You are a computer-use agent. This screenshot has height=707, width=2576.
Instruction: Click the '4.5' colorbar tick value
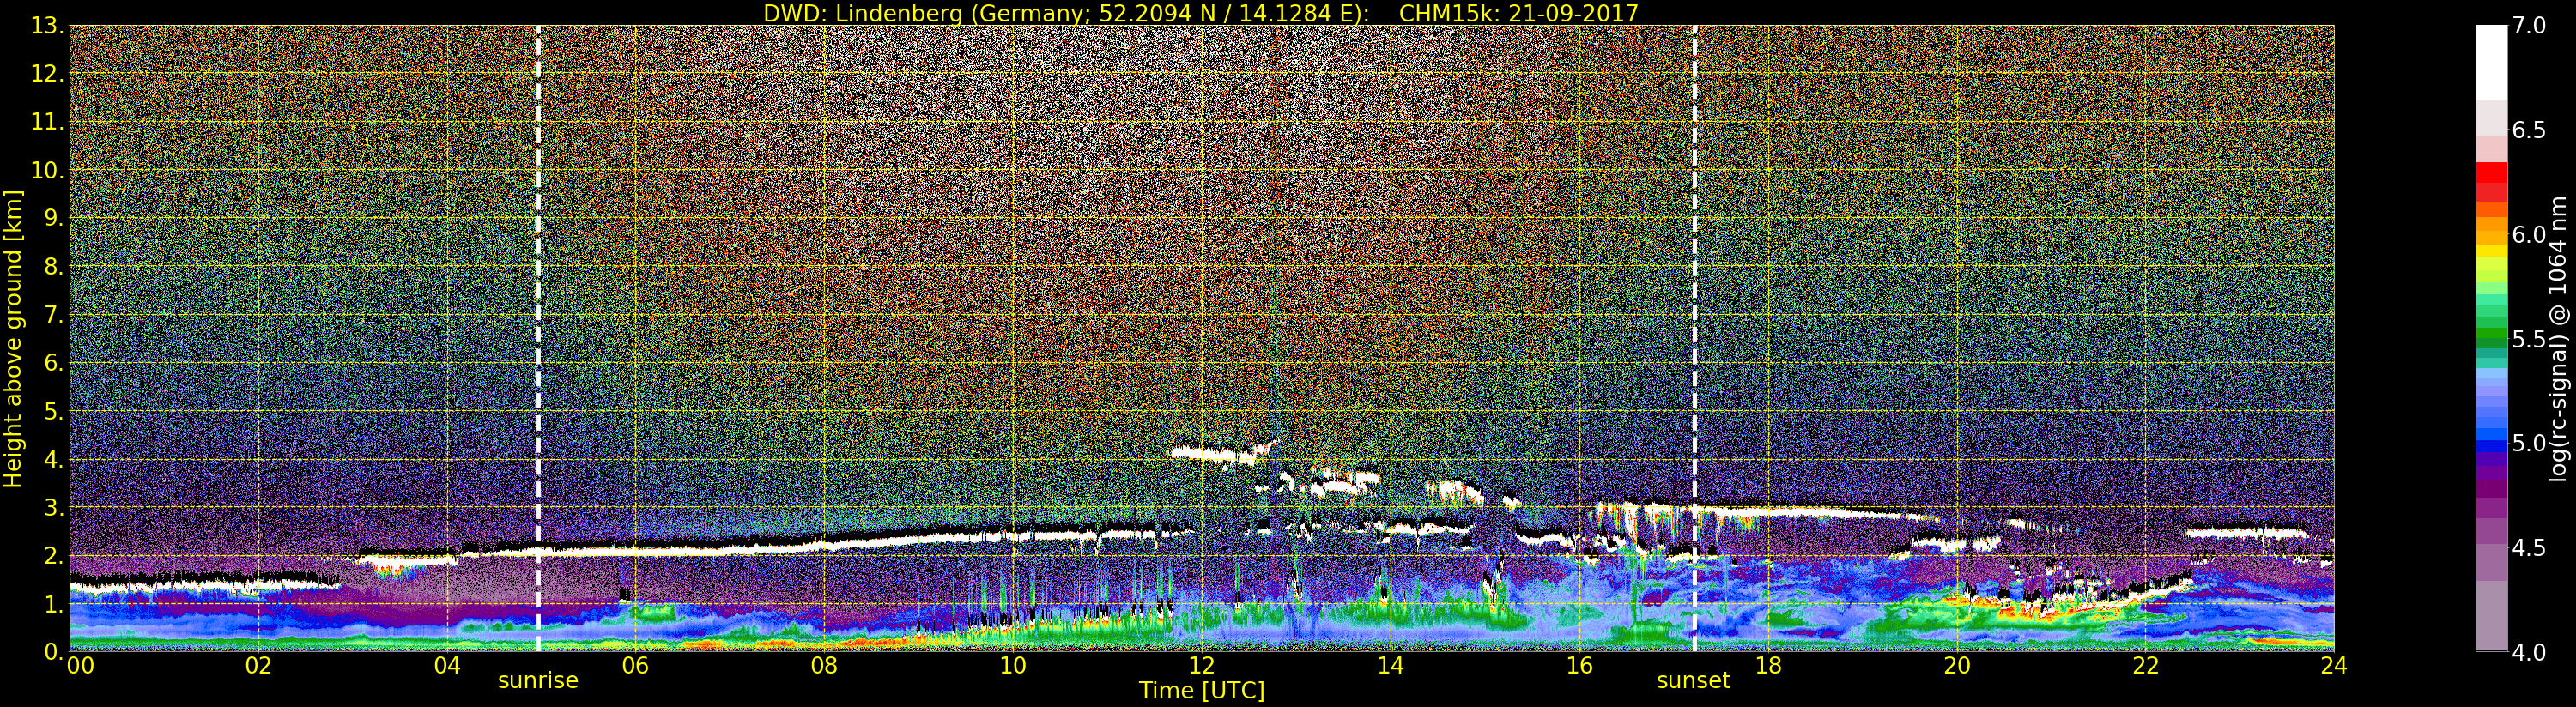pos(2529,548)
